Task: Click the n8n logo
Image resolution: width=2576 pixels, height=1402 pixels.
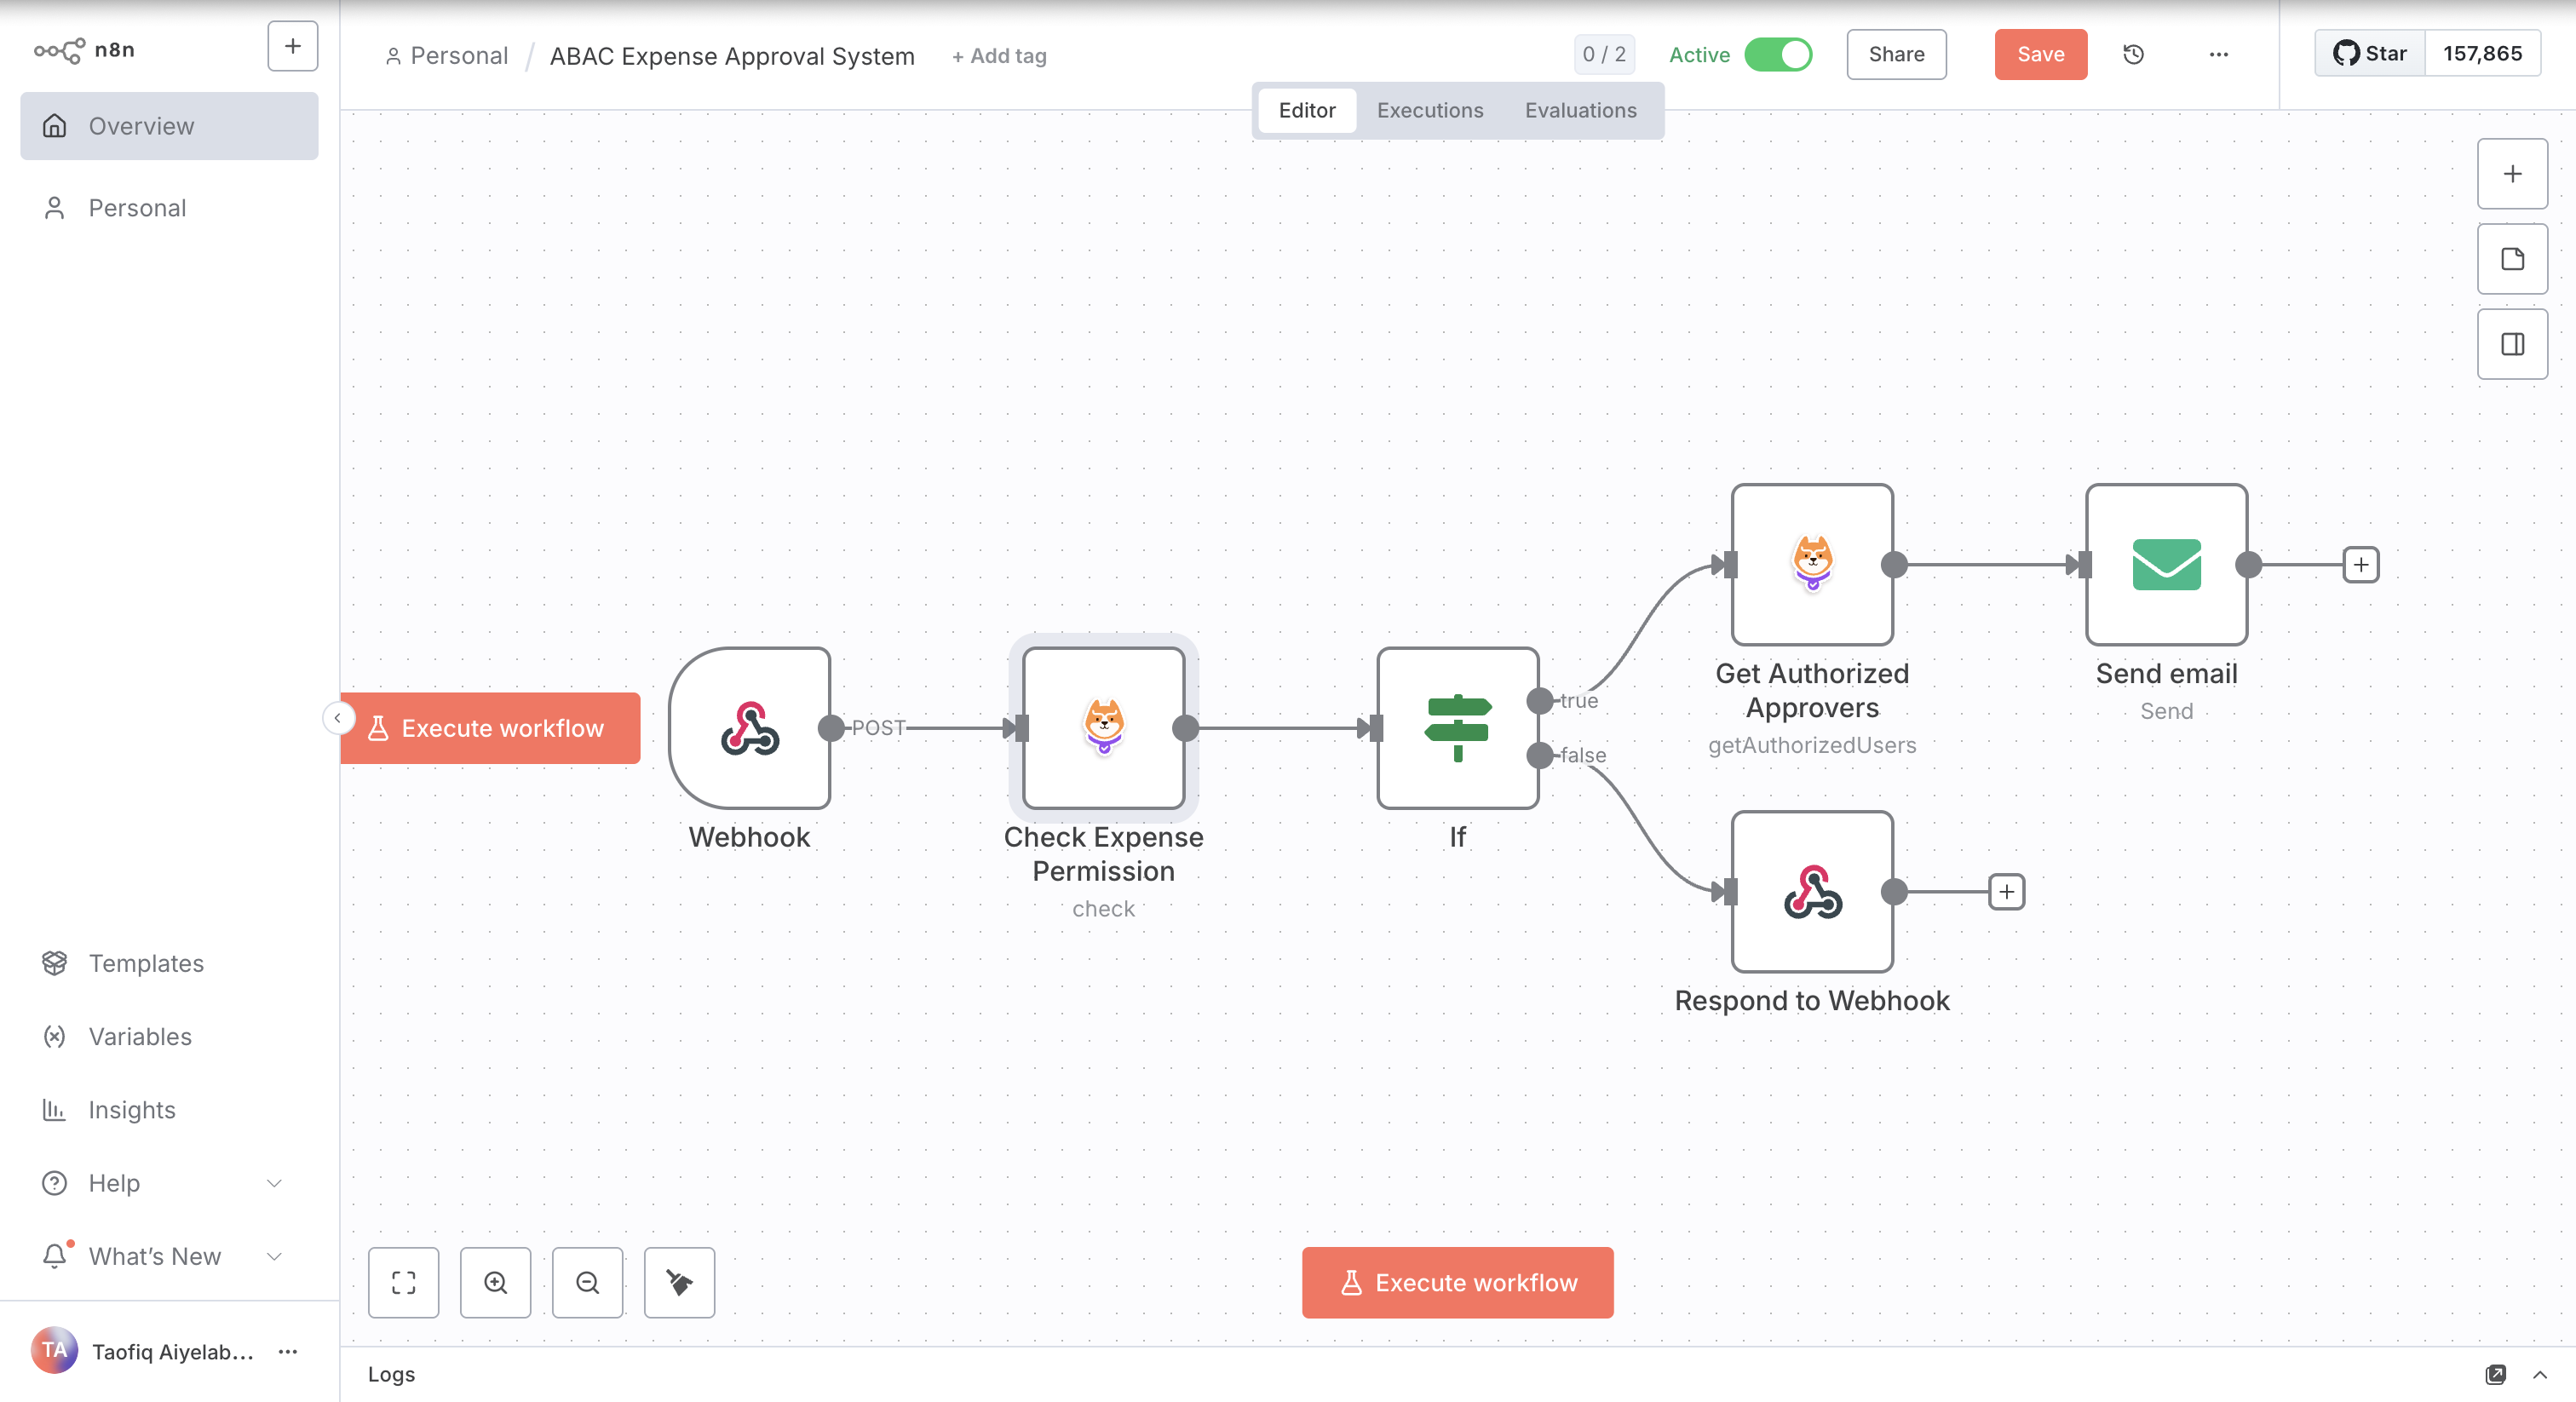Action: tap(84, 49)
